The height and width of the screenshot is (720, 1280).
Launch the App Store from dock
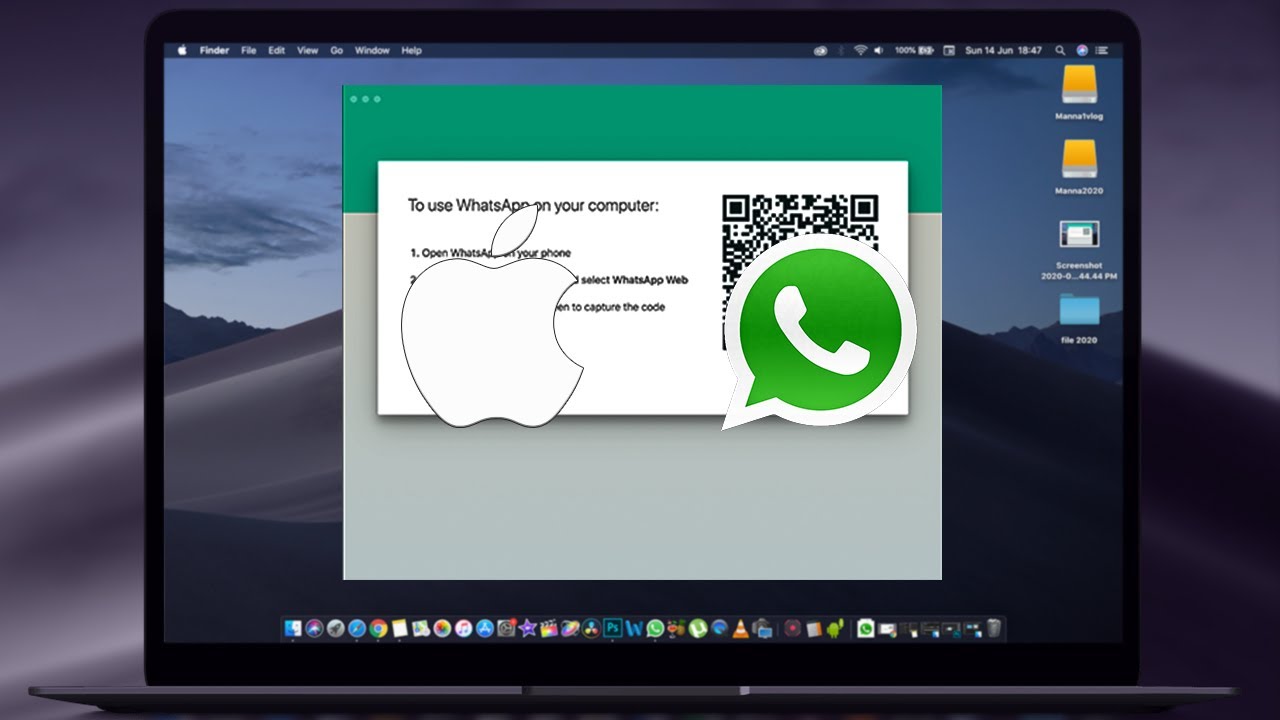click(x=485, y=629)
